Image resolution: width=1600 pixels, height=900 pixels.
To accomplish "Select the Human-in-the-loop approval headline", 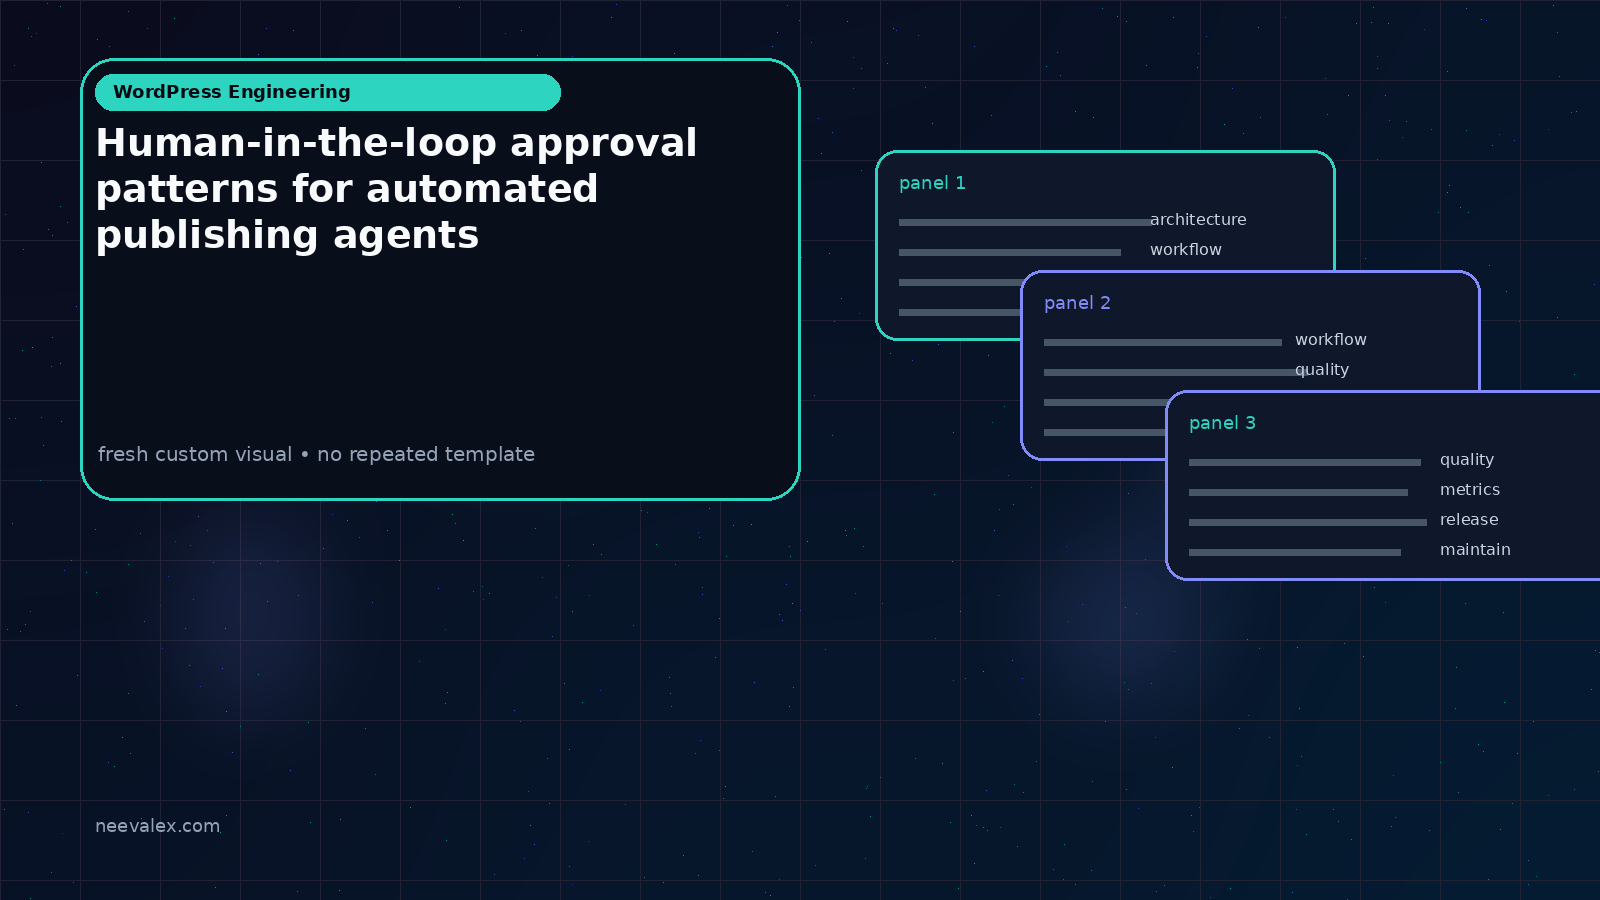I will pyautogui.click(x=396, y=189).
